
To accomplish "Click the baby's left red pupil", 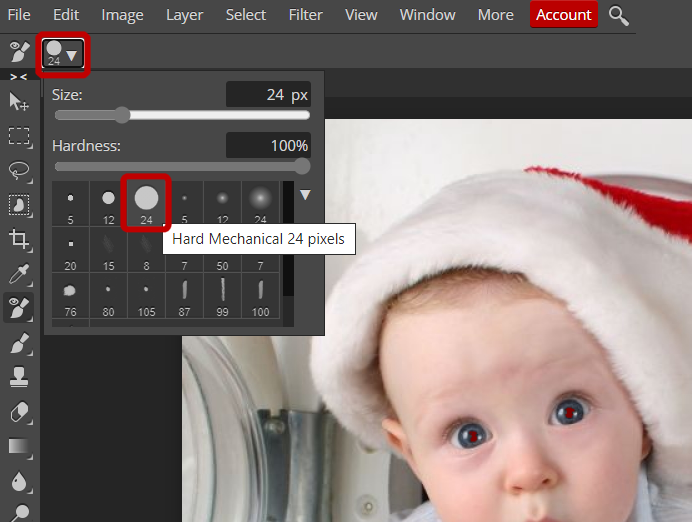I will tap(473, 436).
